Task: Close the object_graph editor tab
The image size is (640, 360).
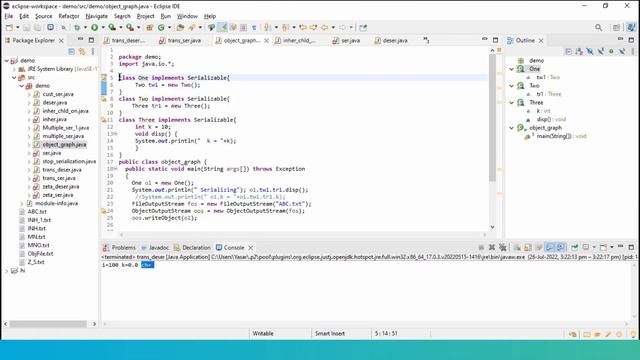Action: coord(267,40)
